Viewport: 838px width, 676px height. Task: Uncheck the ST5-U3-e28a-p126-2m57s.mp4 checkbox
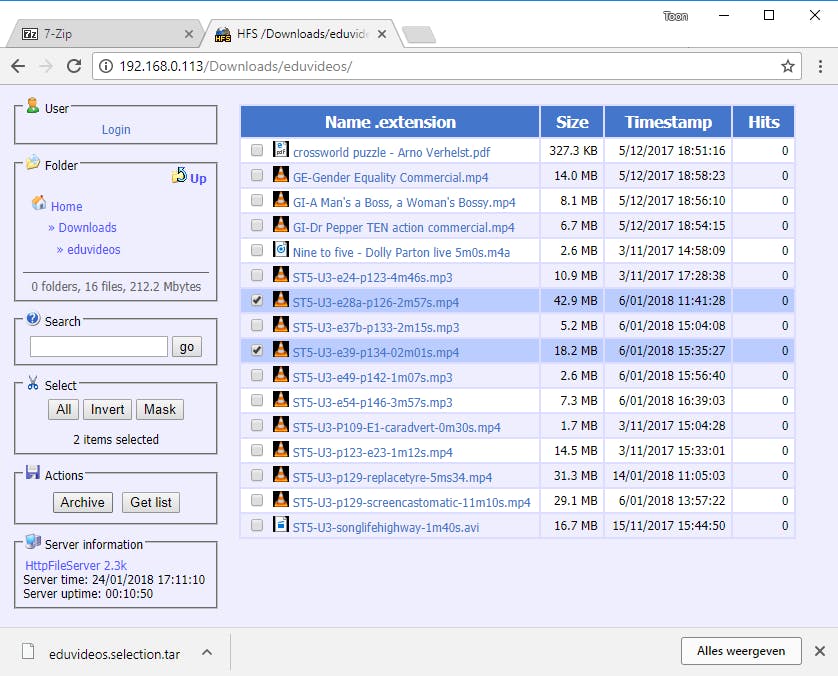click(257, 300)
